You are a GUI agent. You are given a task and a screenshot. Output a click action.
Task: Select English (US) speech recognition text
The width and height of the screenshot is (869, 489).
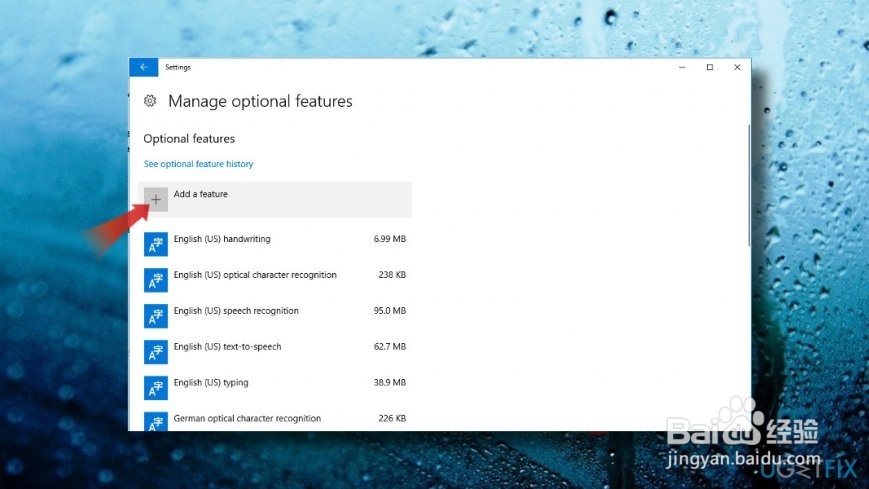tap(236, 311)
